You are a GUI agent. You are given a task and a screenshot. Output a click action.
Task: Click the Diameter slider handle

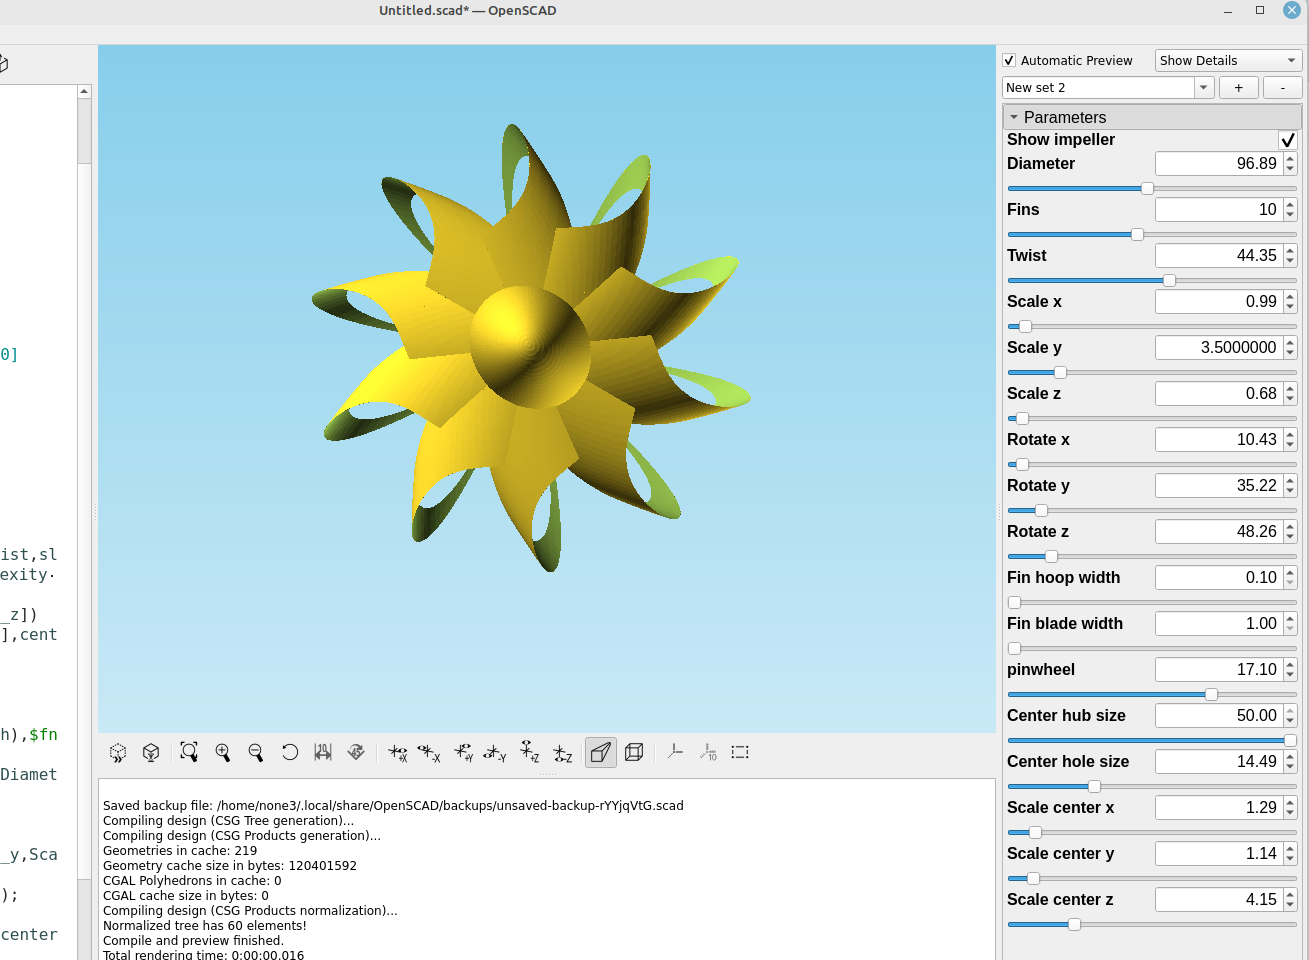[1147, 188]
